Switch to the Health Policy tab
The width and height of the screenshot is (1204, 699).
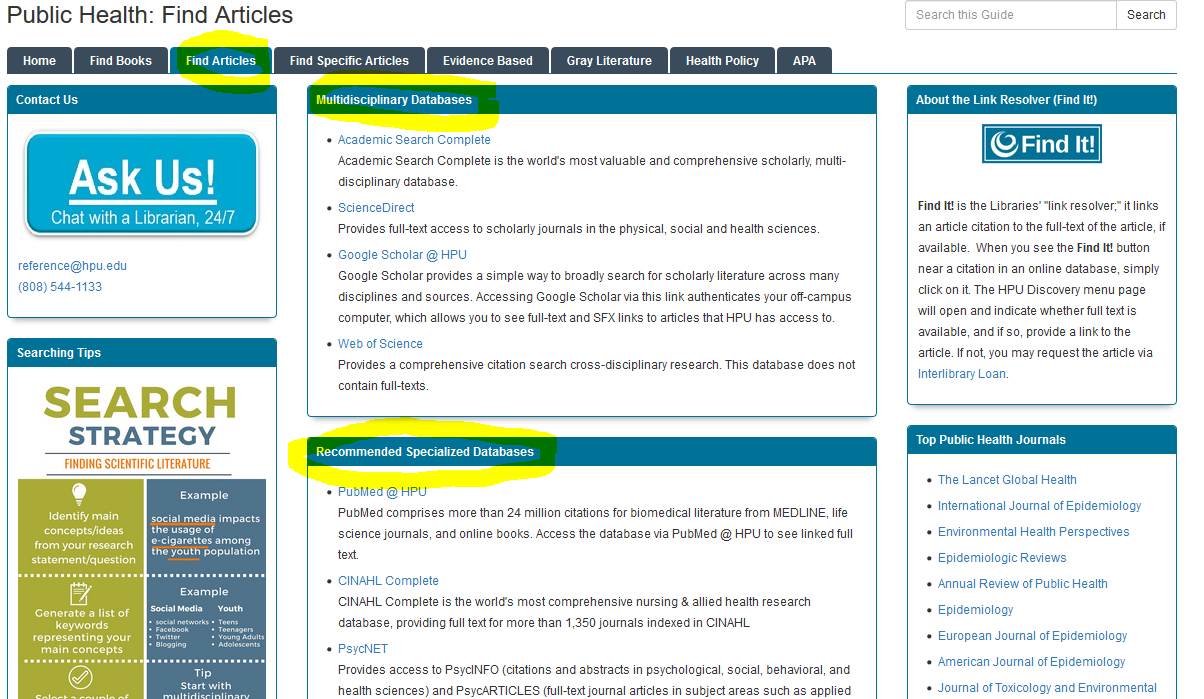[722, 60]
